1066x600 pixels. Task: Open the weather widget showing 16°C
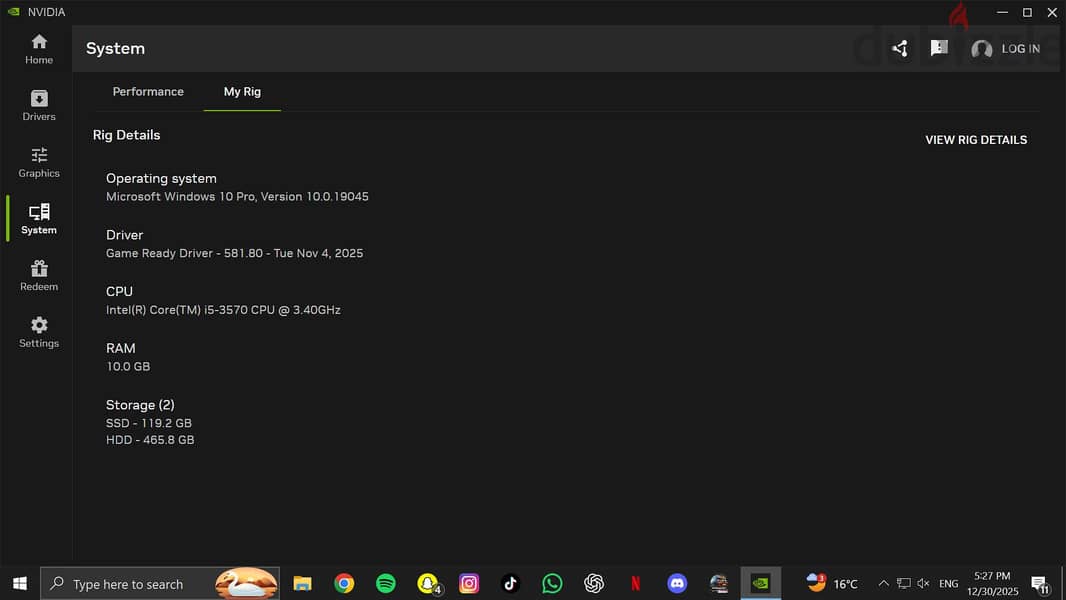tap(832, 584)
